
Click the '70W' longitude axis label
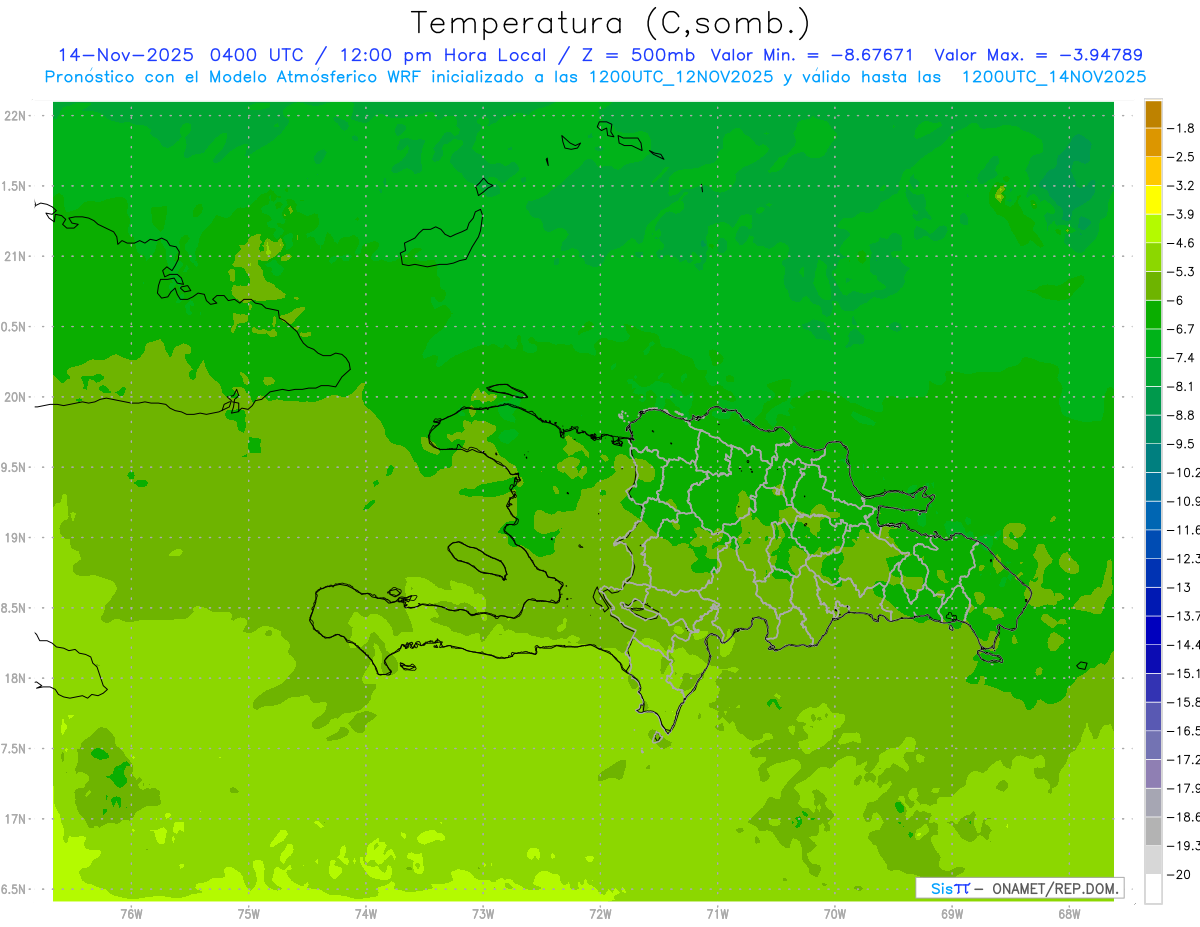(x=835, y=913)
